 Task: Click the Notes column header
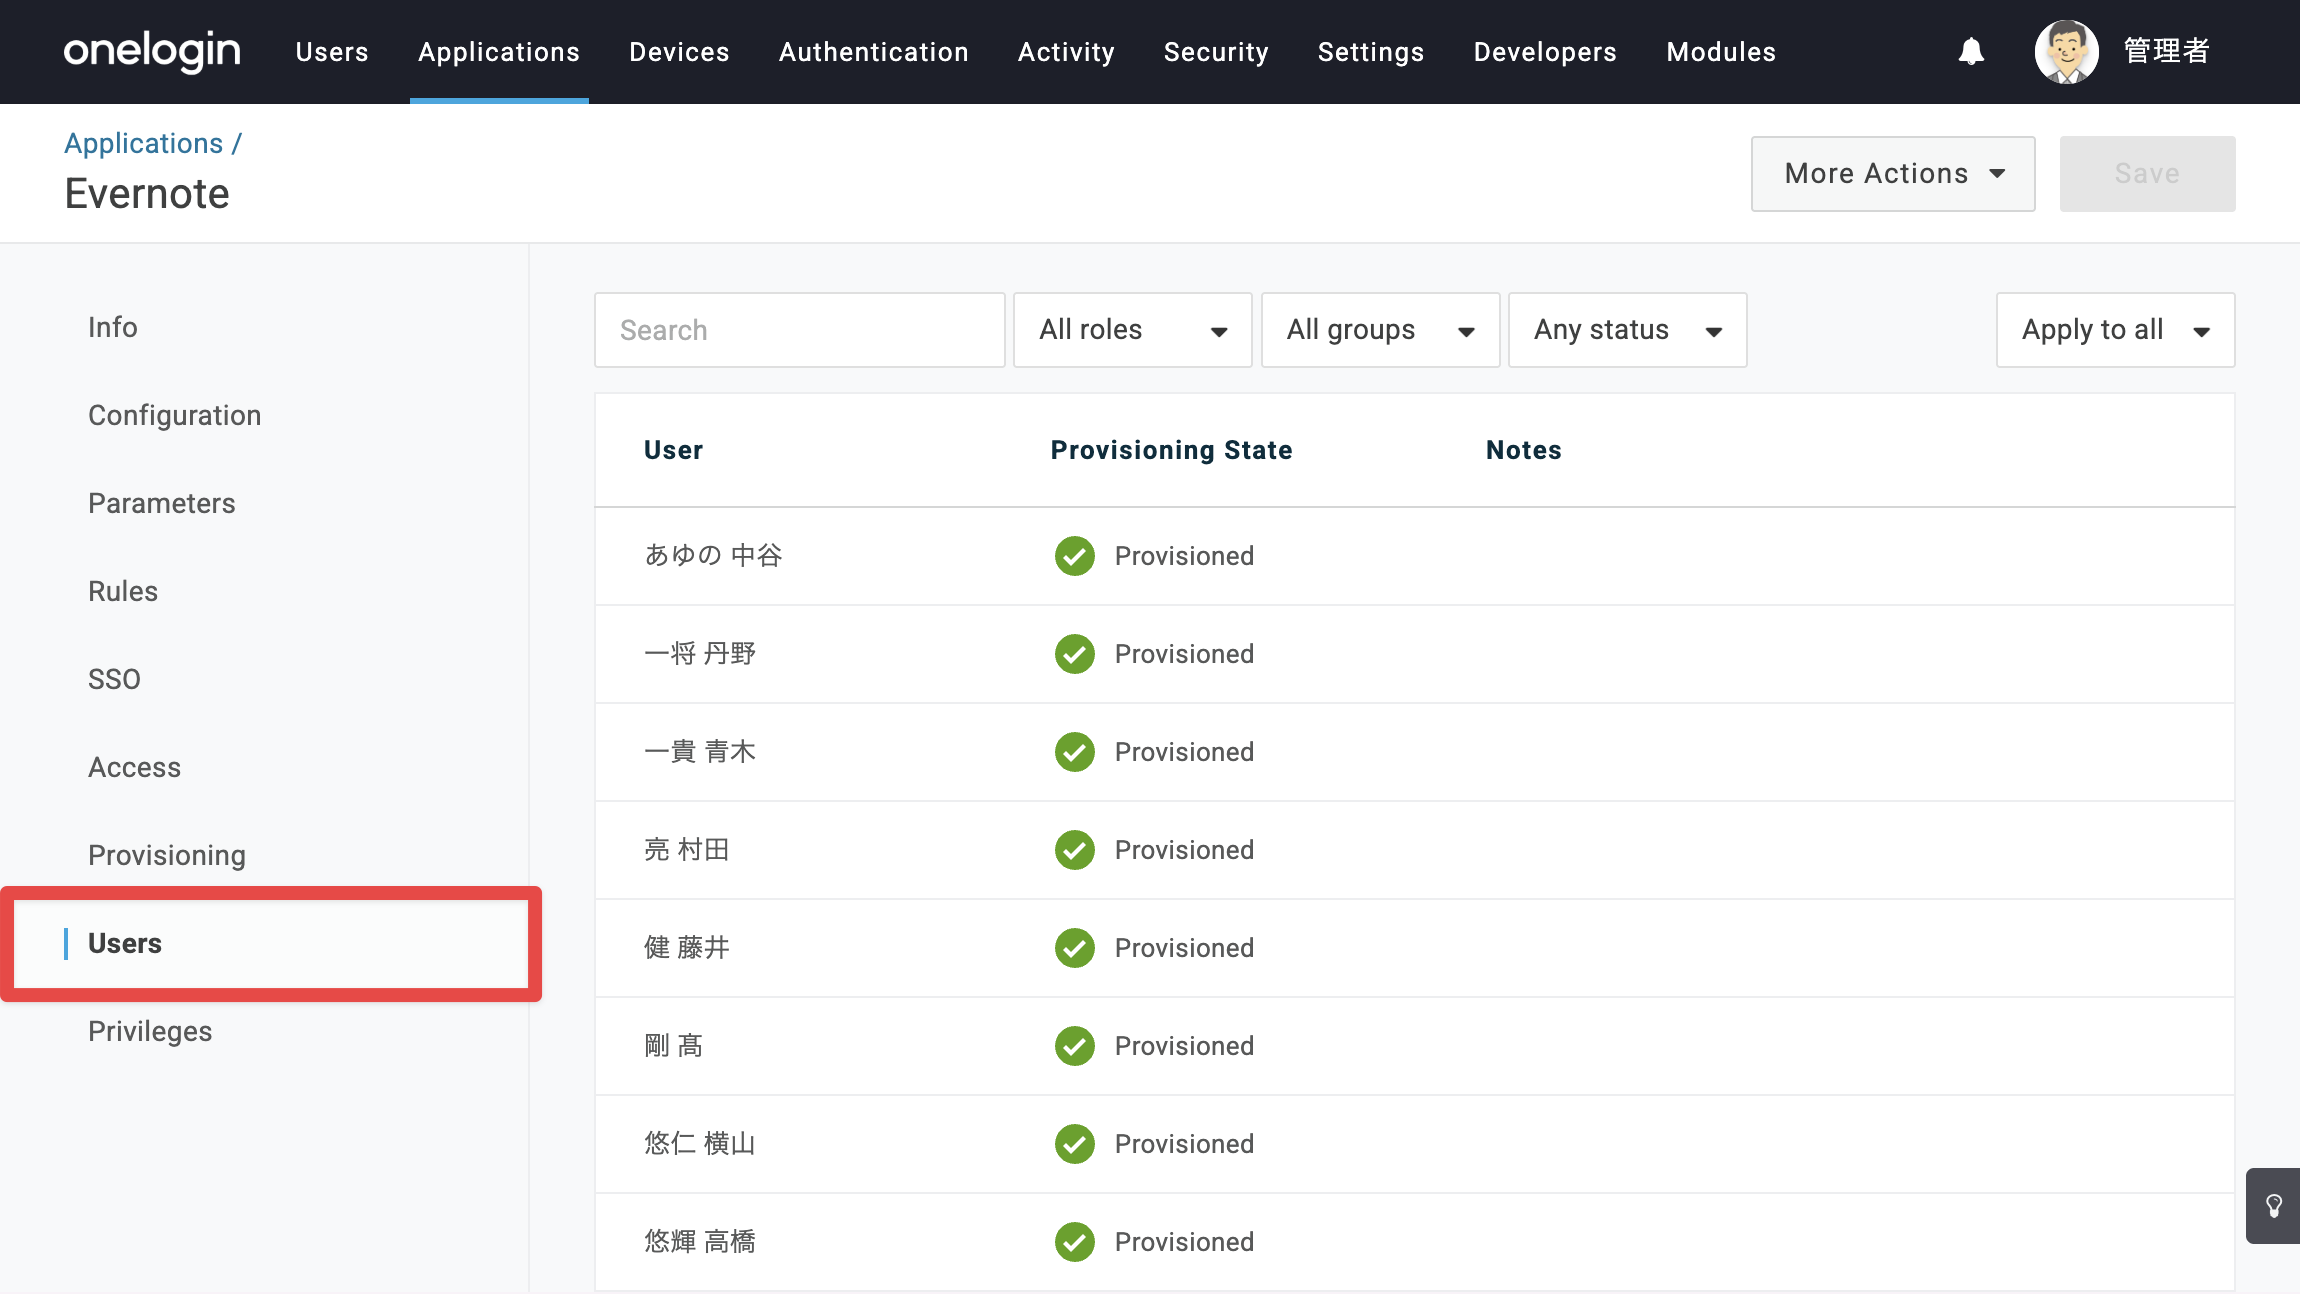coord(1523,450)
